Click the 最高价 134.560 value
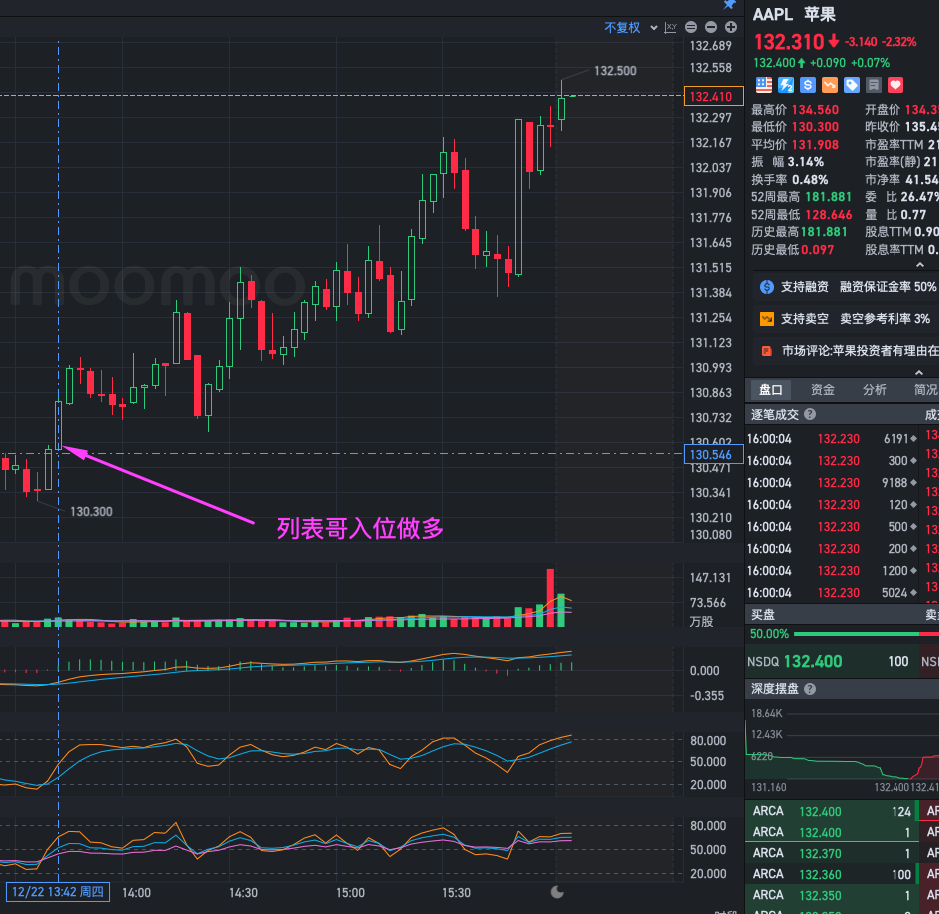This screenshot has height=914, width=939. click(x=815, y=110)
